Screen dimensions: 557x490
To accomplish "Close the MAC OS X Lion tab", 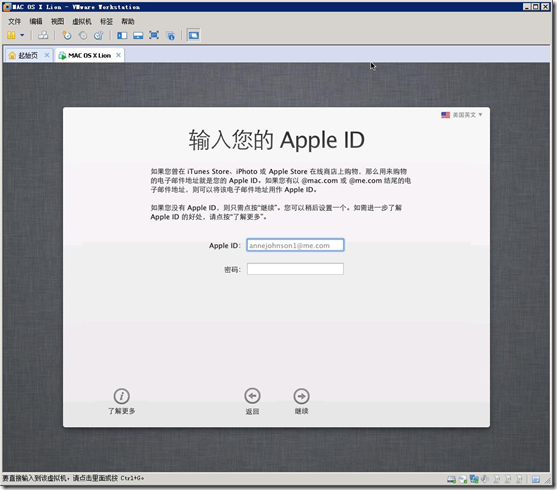I will [x=118, y=55].
